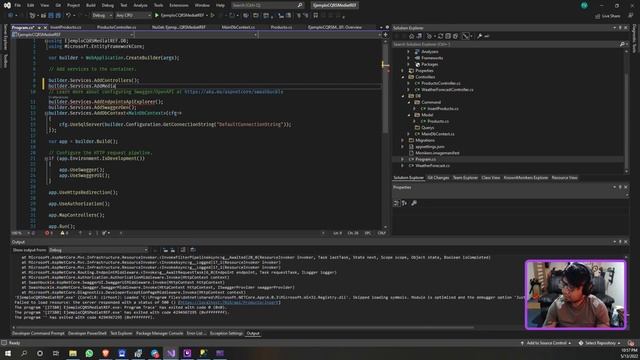Switch to the Package Manager Console tab
Viewport: 640px width, 360px height.
(x=159, y=333)
